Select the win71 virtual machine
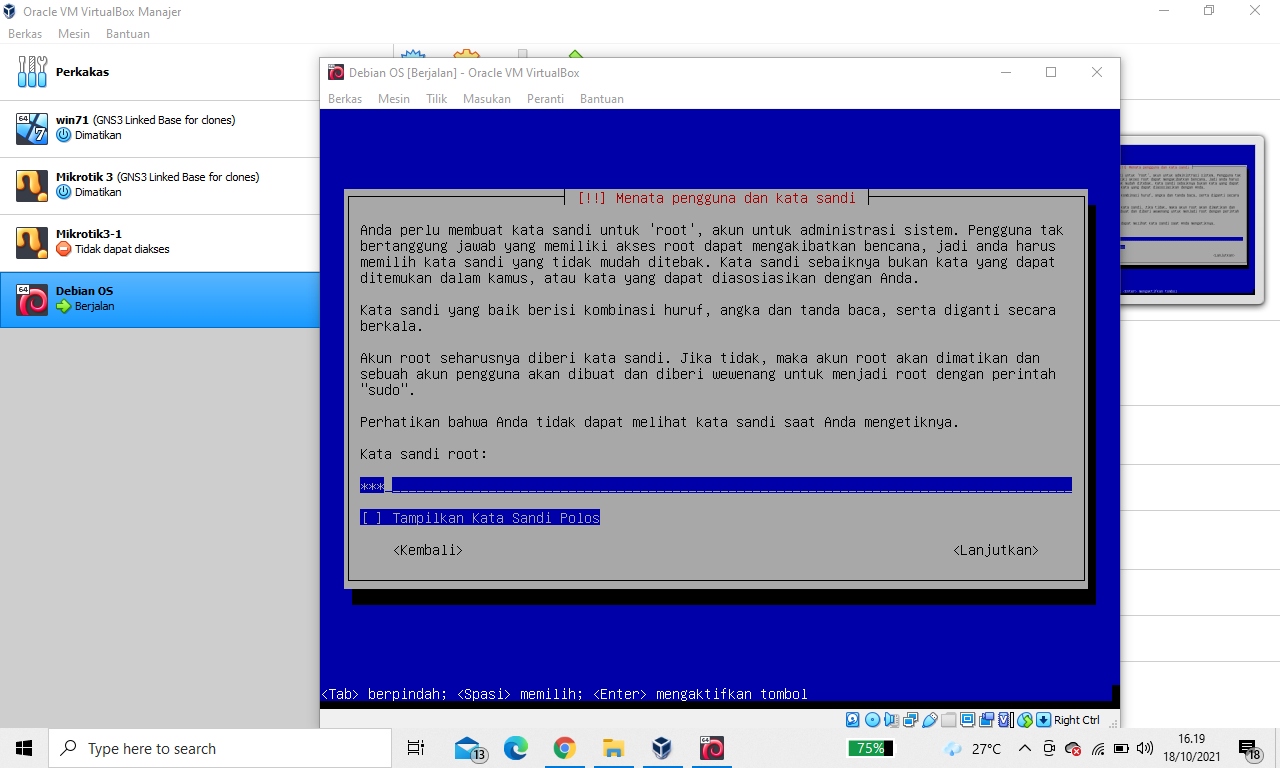The image size is (1280, 768). [x=160, y=128]
